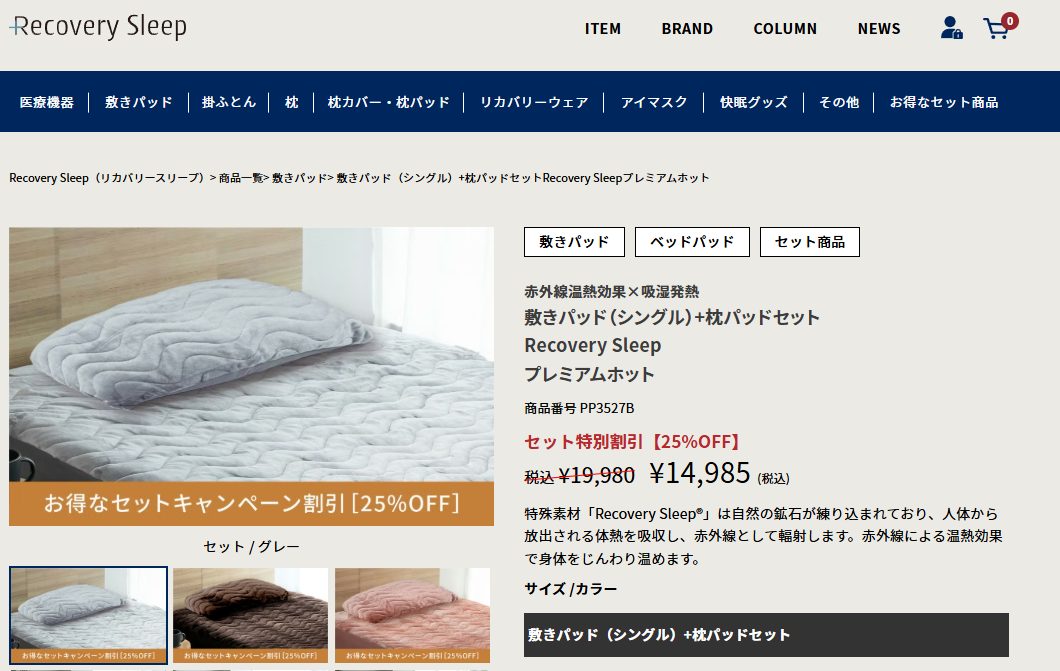This screenshot has height=671, width=1060.
Task: Click the Recovery Sleep logo
Action: (x=98, y=26)
